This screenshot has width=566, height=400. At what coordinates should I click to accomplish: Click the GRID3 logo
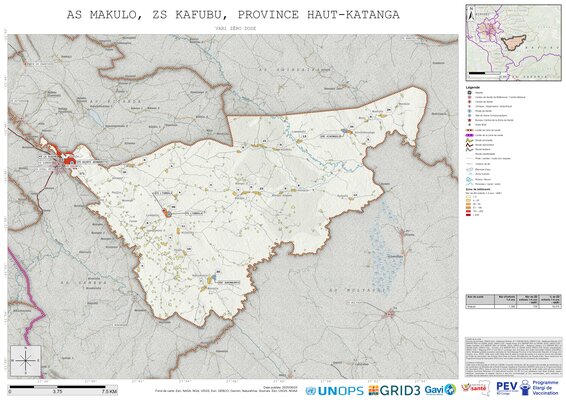(394, 391)
